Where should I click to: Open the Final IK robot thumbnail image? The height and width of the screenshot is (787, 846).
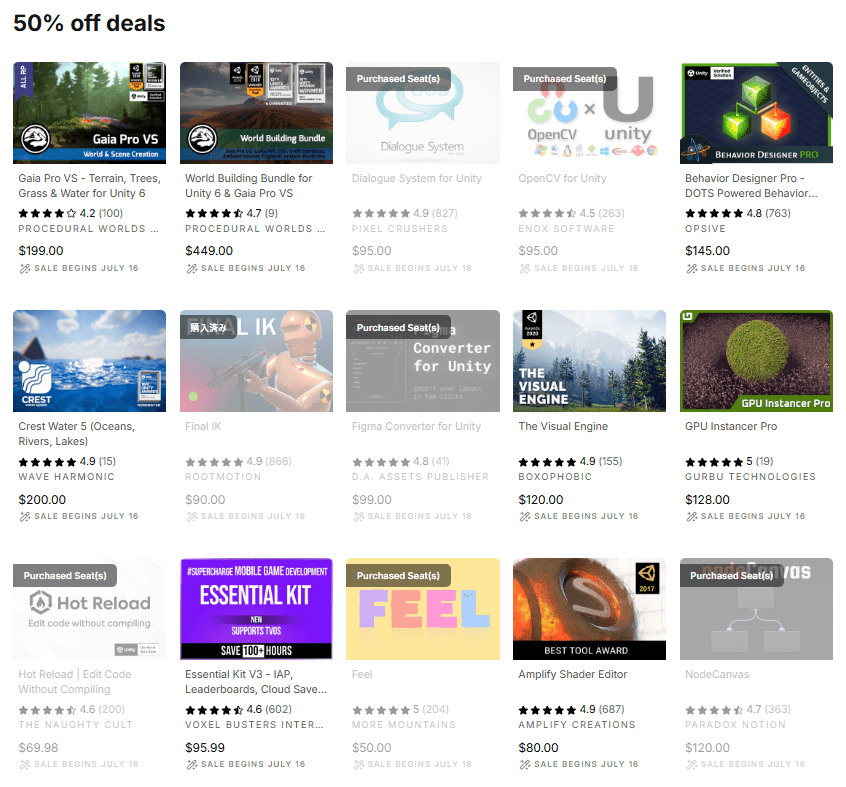click(x=256, y=361)
